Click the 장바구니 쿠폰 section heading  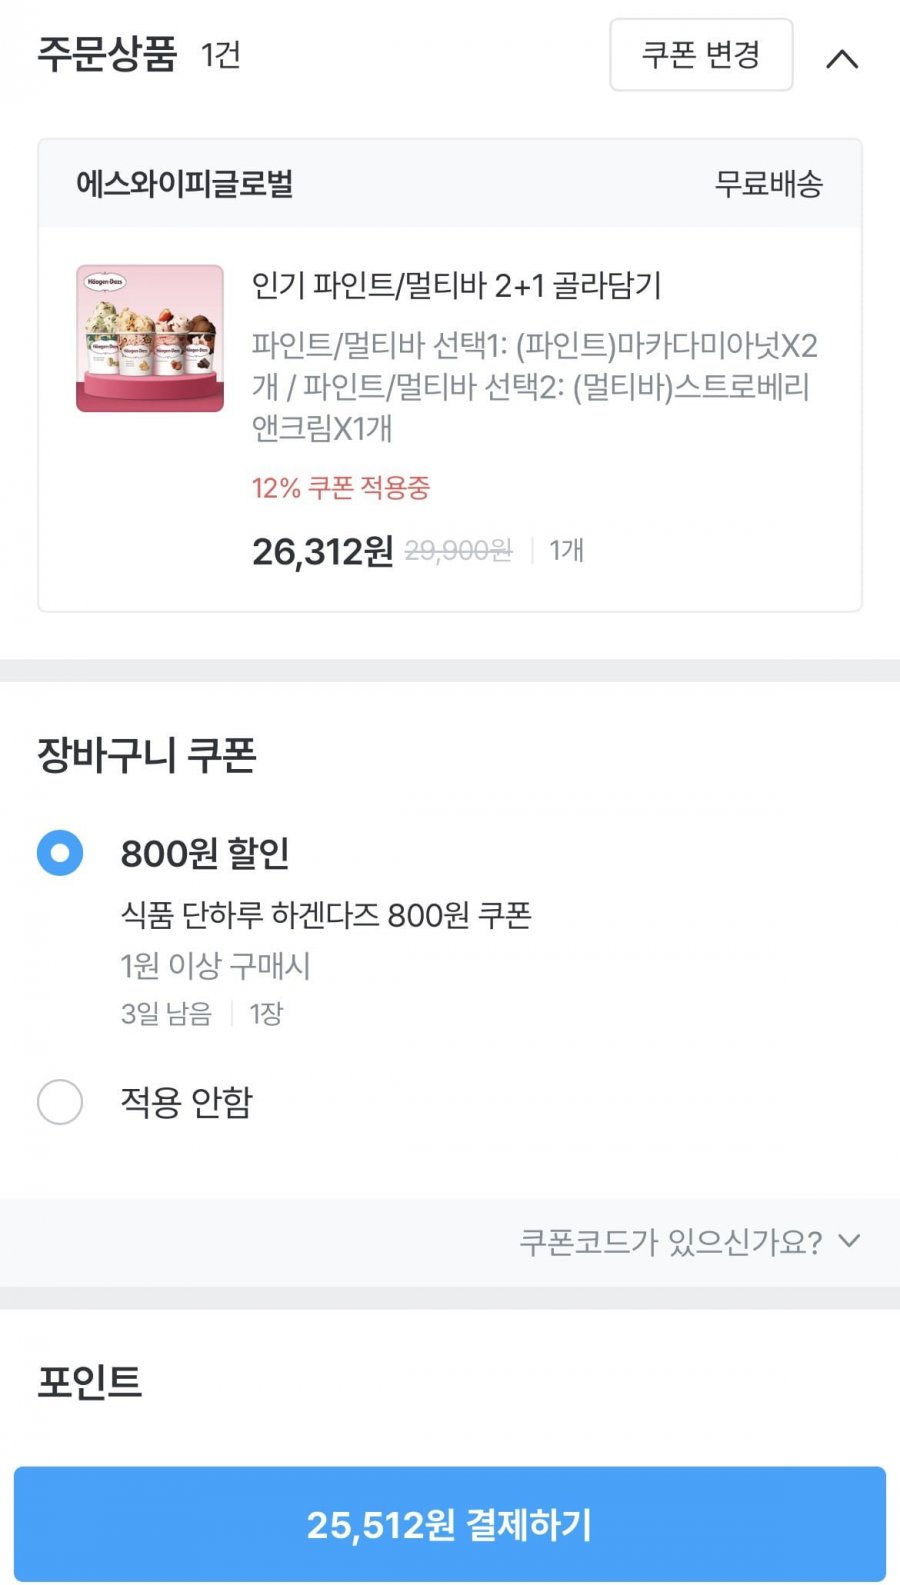pos(147,755)
